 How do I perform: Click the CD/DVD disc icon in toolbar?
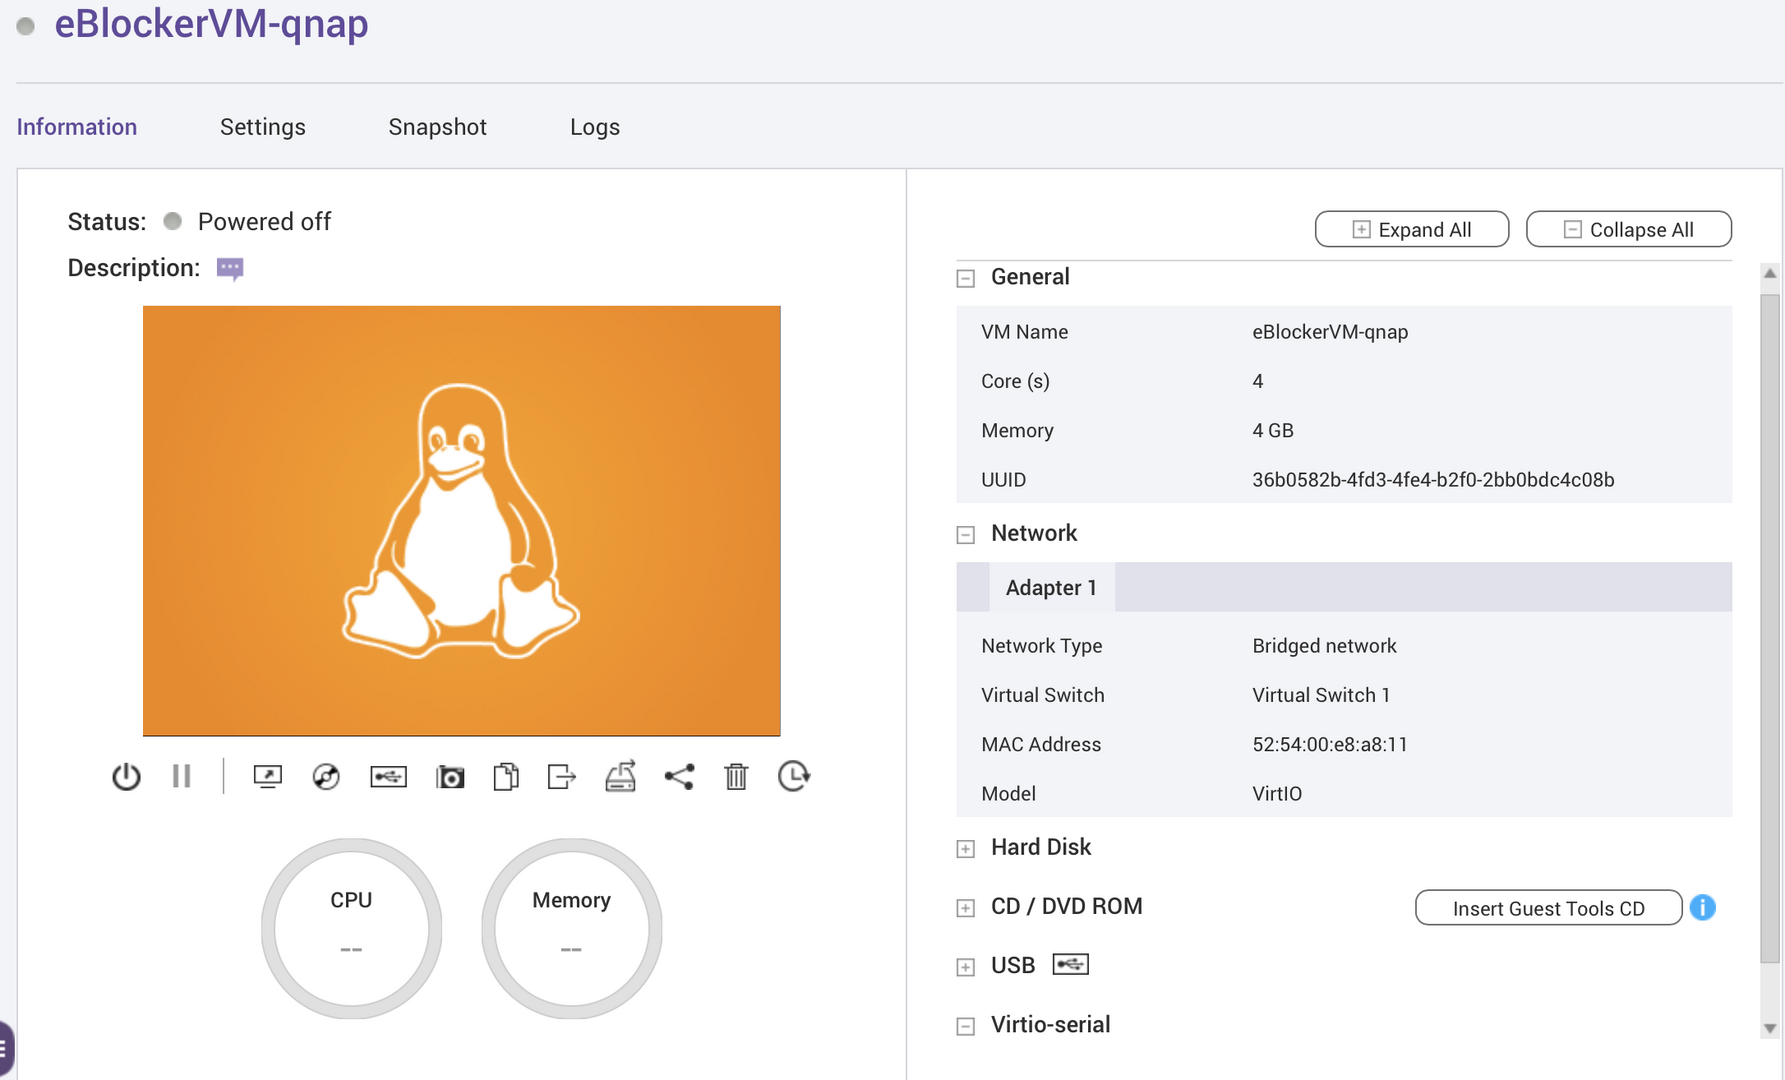(x=326, y=776)
